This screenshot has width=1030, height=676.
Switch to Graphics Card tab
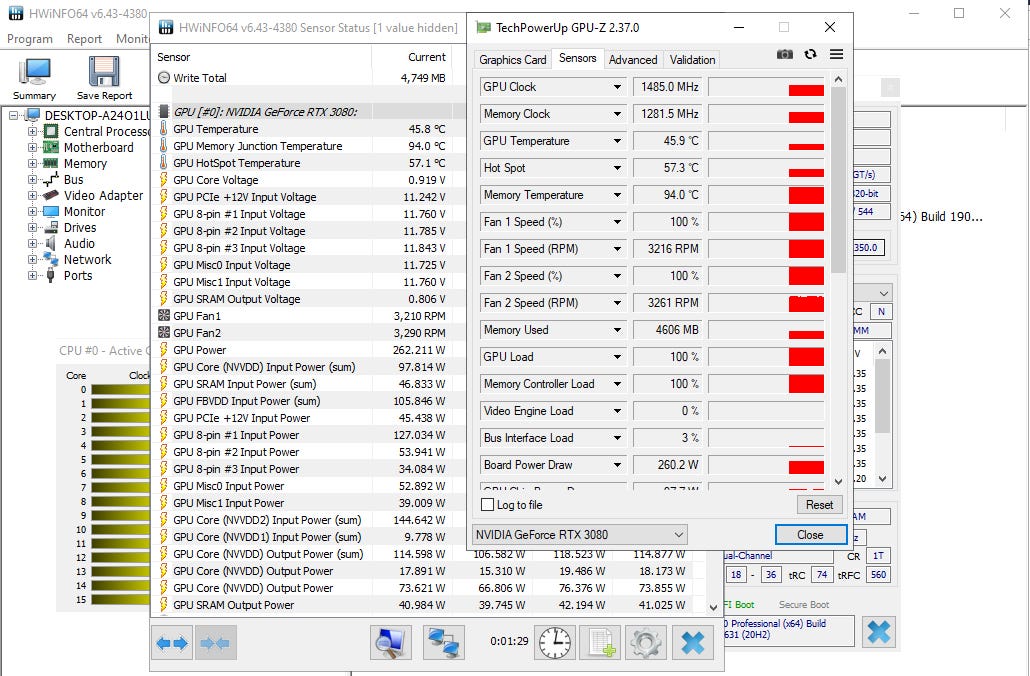[512, 60]
